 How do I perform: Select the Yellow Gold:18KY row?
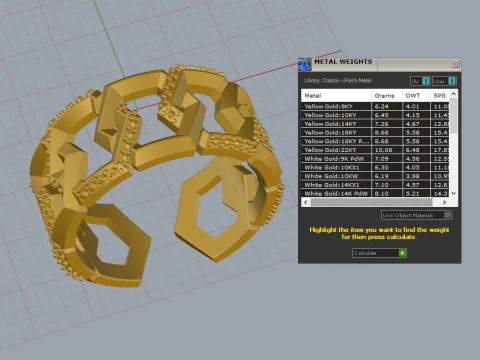click(x=376, y=132)
